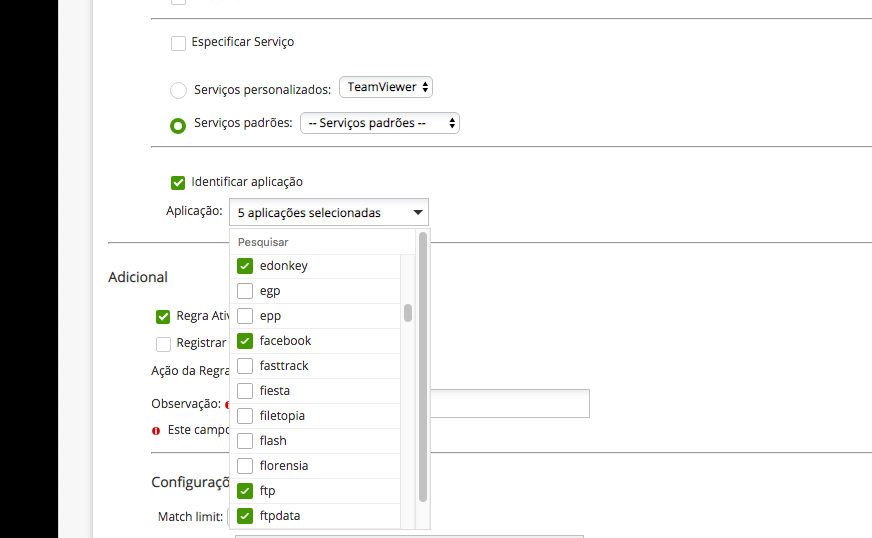
Task: Select florensia from the dropdown list
Action: point(245,466)
